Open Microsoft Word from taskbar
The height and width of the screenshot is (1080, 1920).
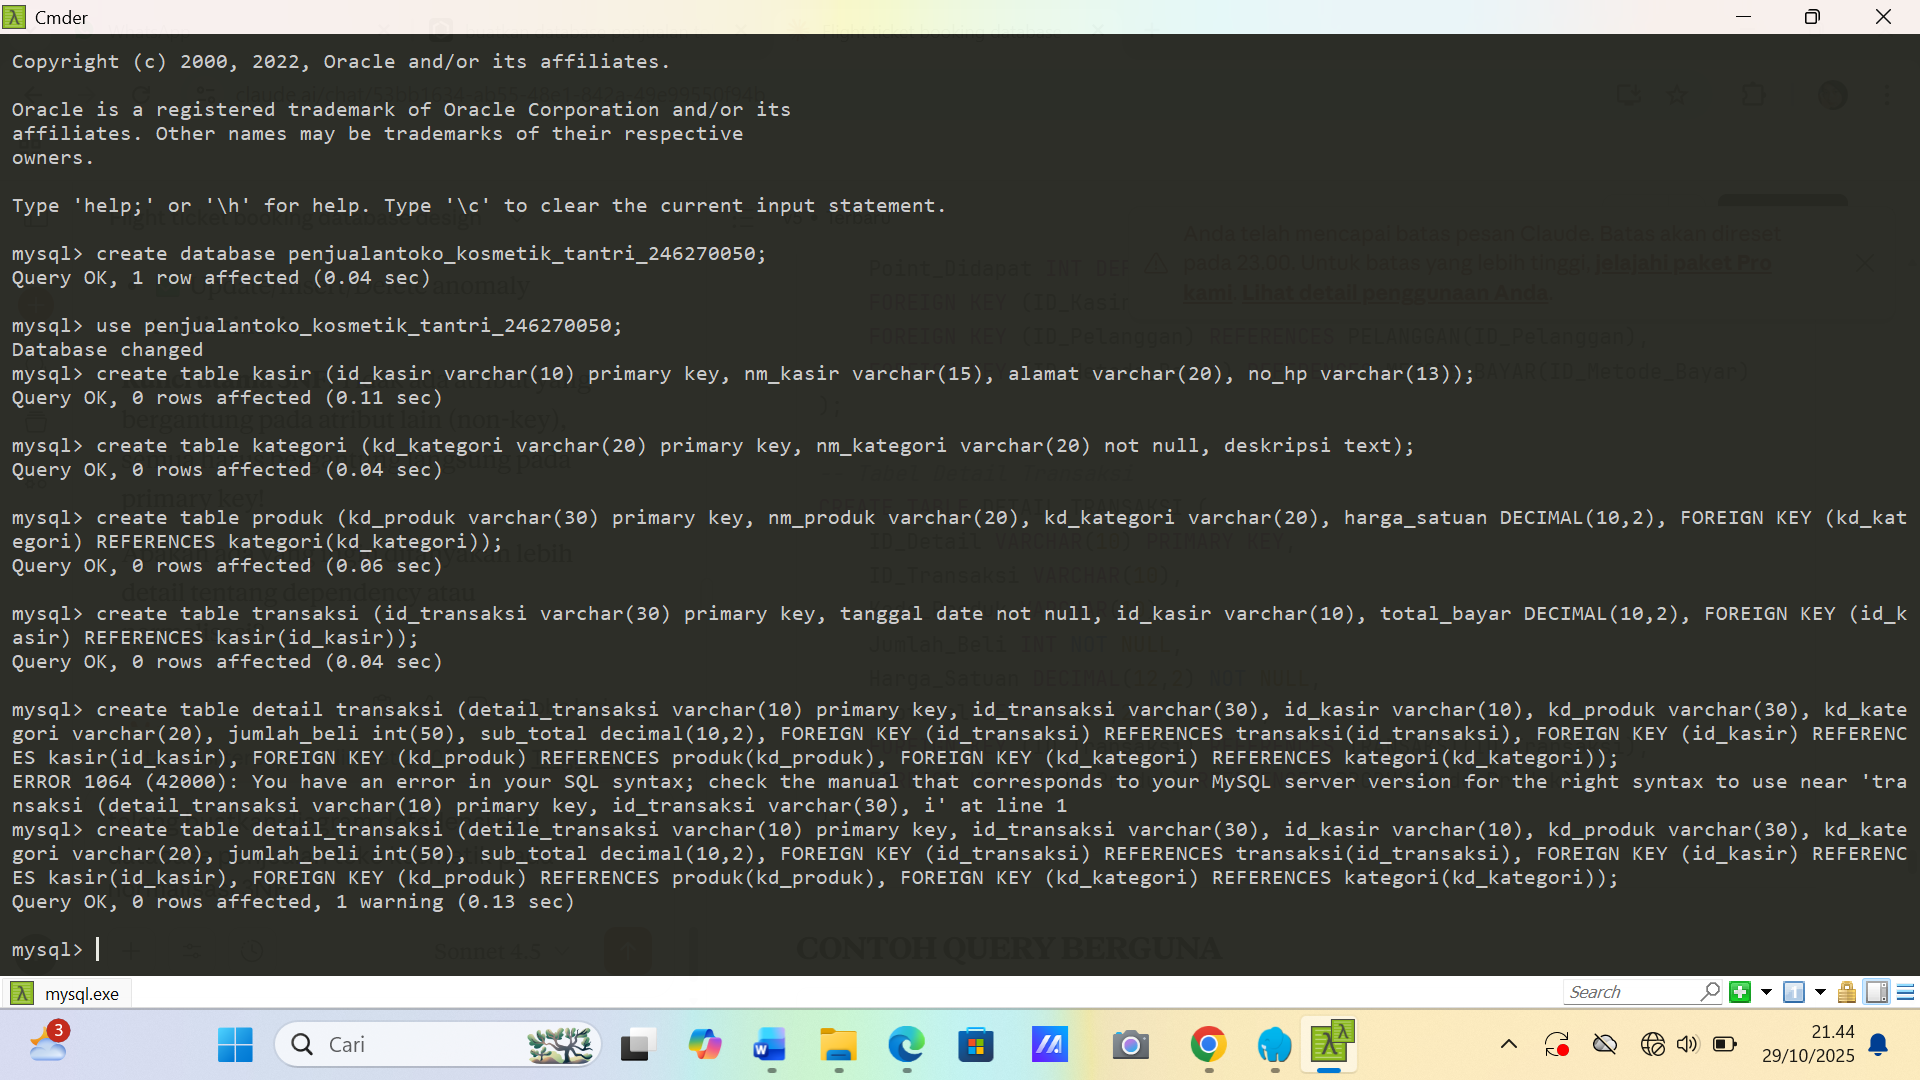(769, 1045)
